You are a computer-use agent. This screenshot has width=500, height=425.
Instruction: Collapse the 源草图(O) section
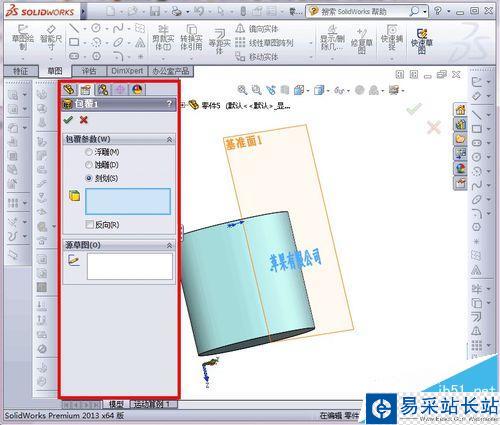coord(169,245)
